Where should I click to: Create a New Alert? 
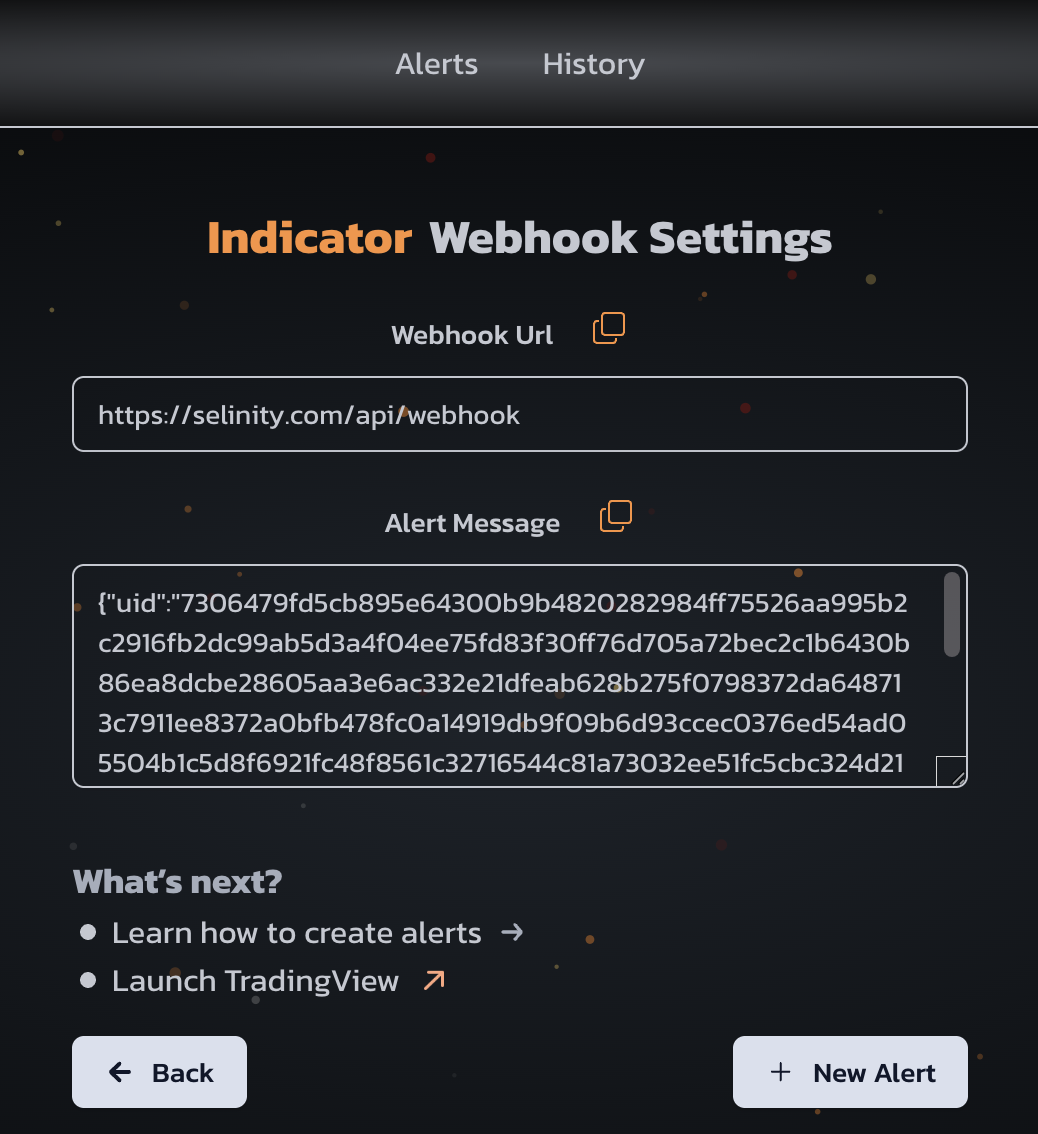click(850, 1072)
